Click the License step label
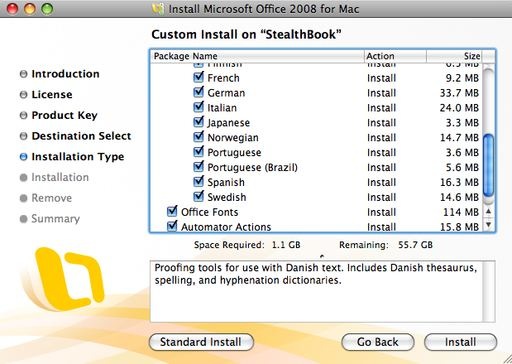Screen dimensions: 512x364 point(52,95)
